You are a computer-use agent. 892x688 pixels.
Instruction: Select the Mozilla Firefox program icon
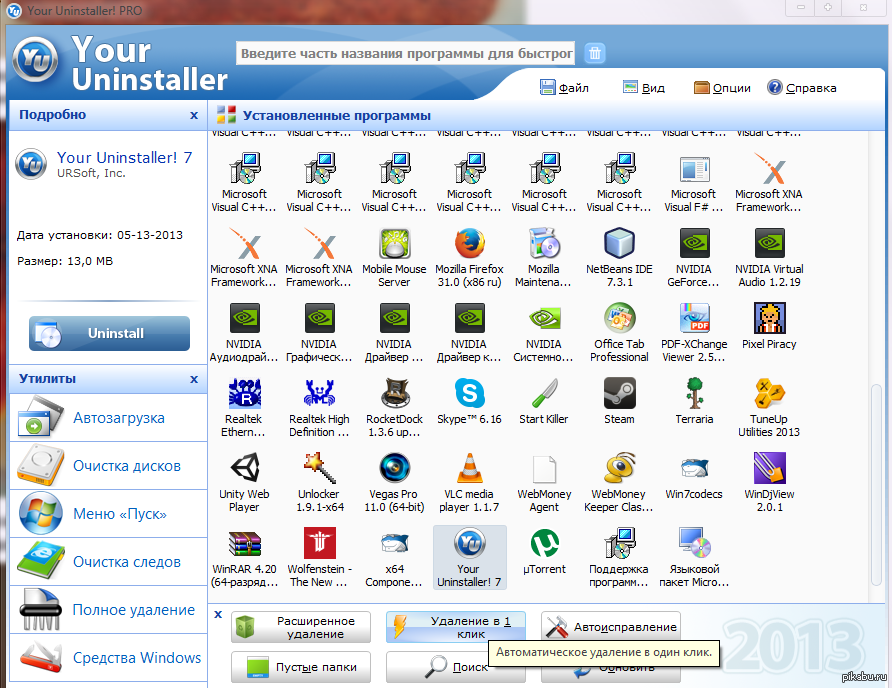pos(469,244)
